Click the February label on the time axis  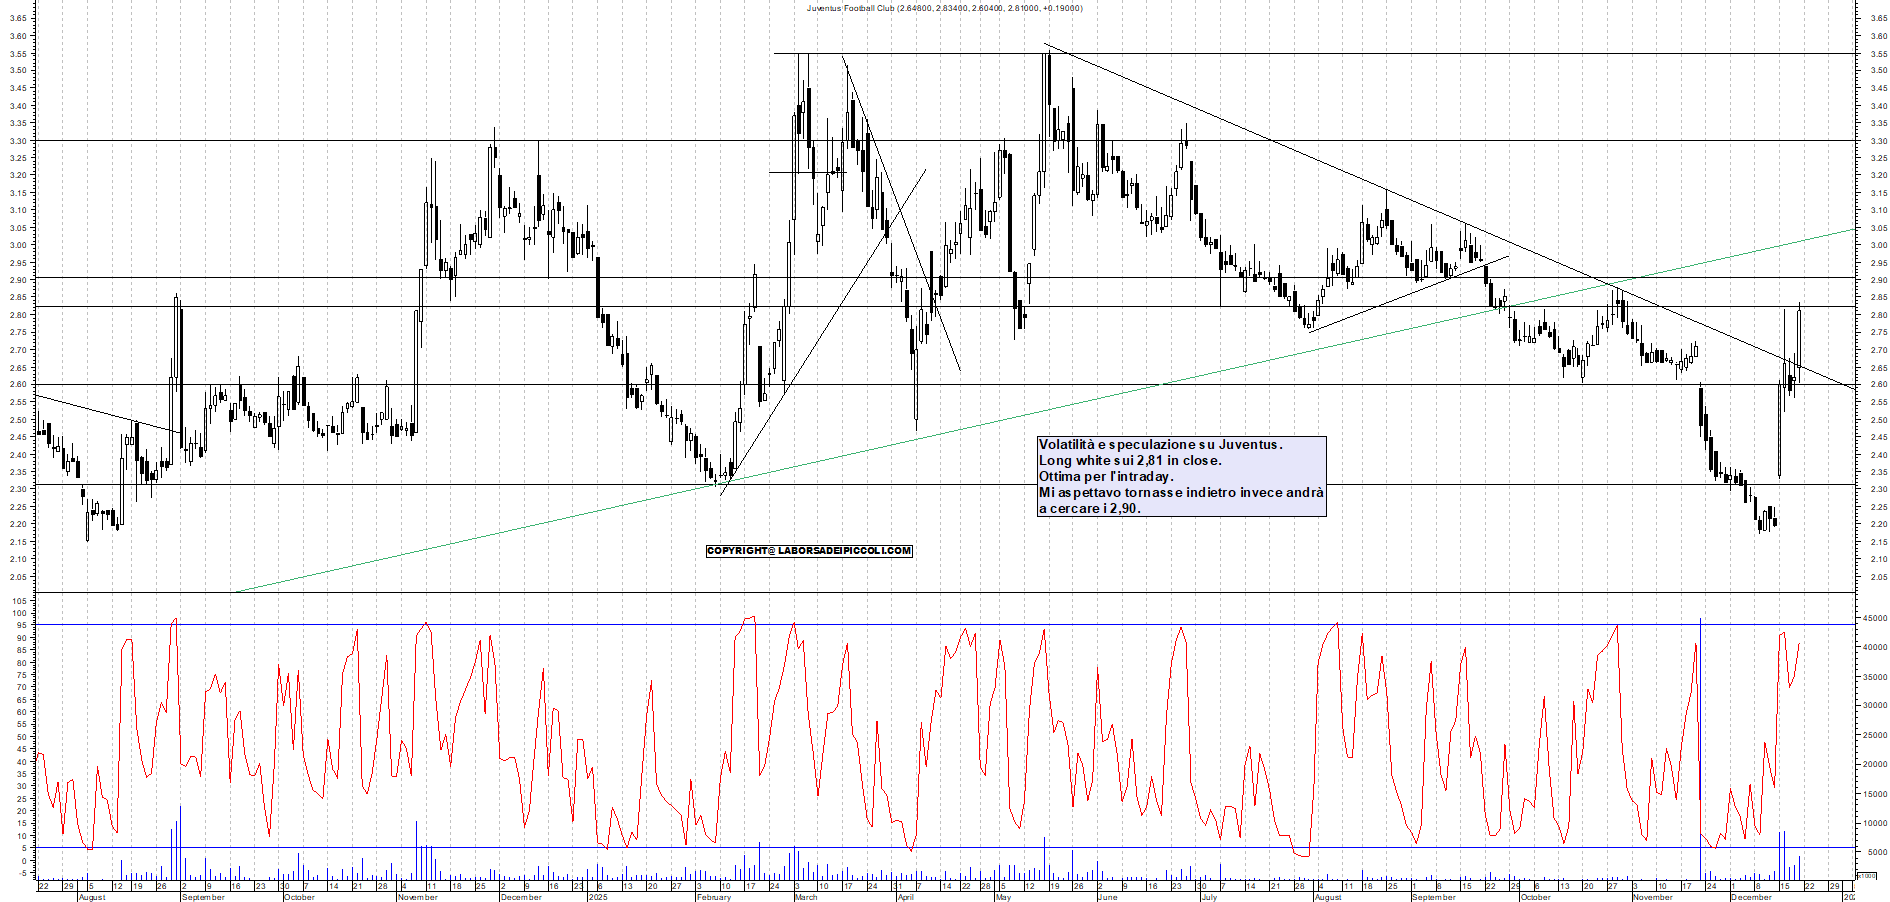tap(713, 897)
